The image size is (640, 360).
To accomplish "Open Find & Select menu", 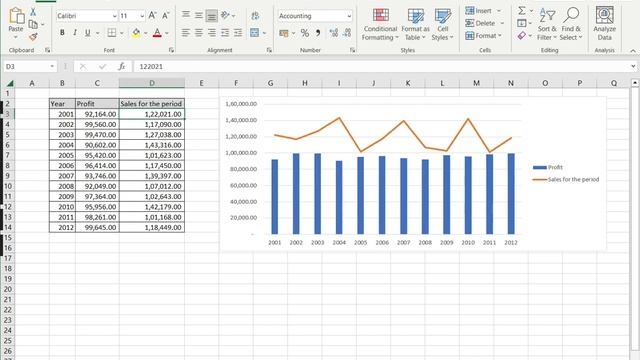I will click(571, 24).
